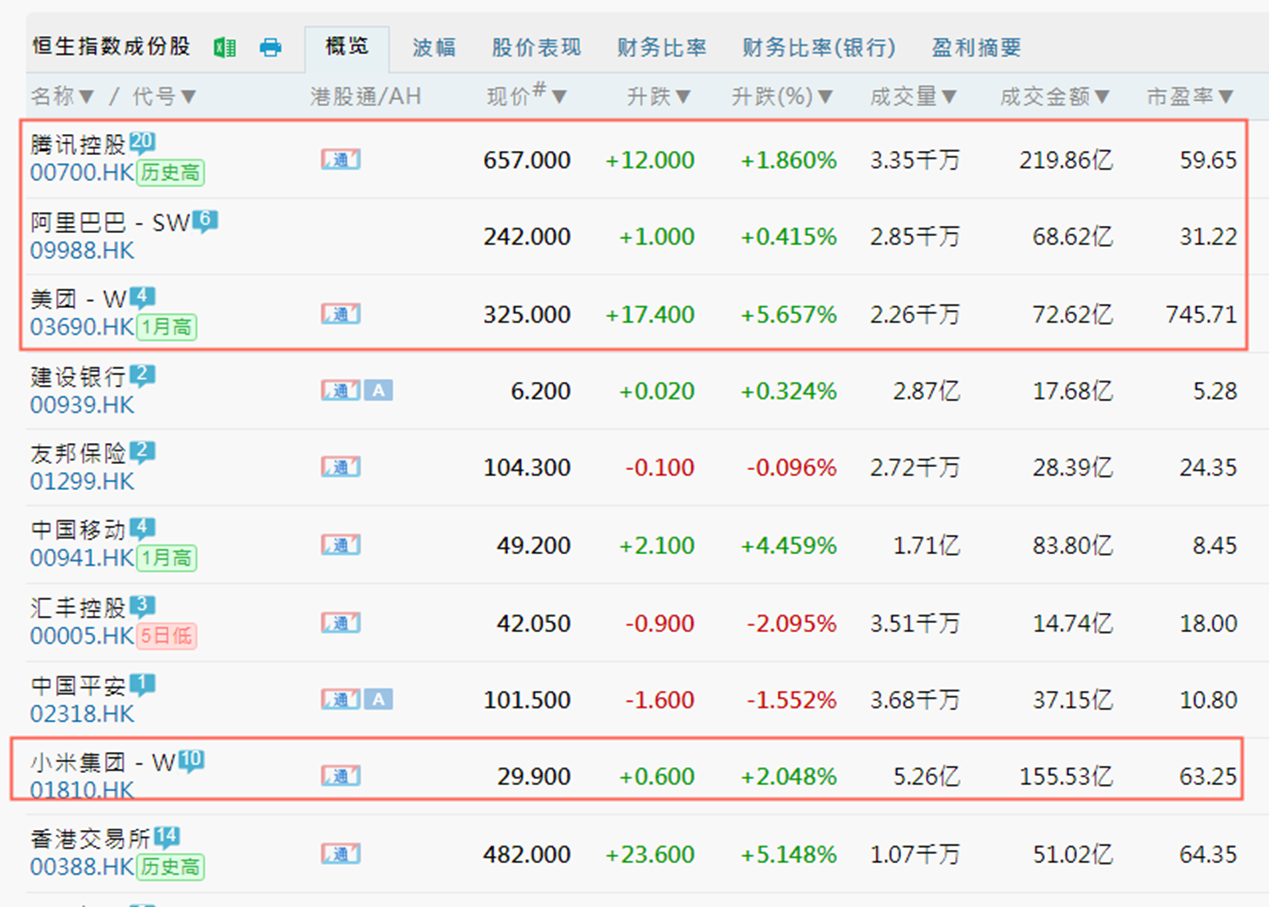Screen dimensions: 1269x907
Task: Click 港股通 icon in 美团 - W row
Action: point(341,314)
